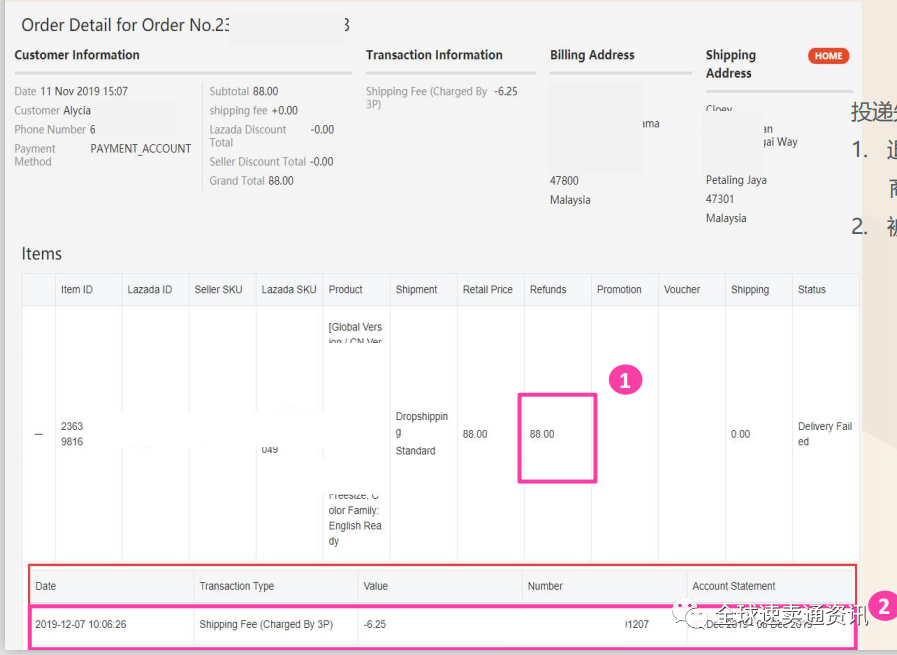Select the Transaction Type column header
This screenshot has width=897, height=655.
click(236, 586)
